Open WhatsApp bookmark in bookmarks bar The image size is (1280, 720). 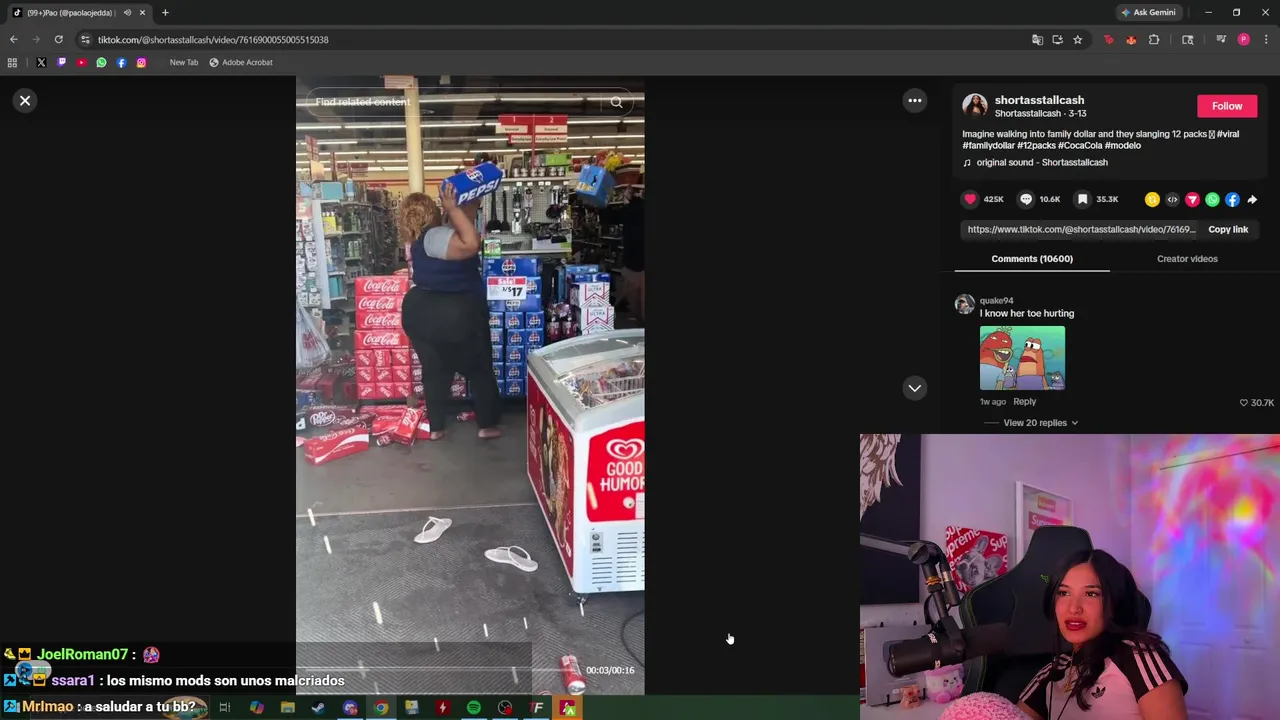point(101,62)
